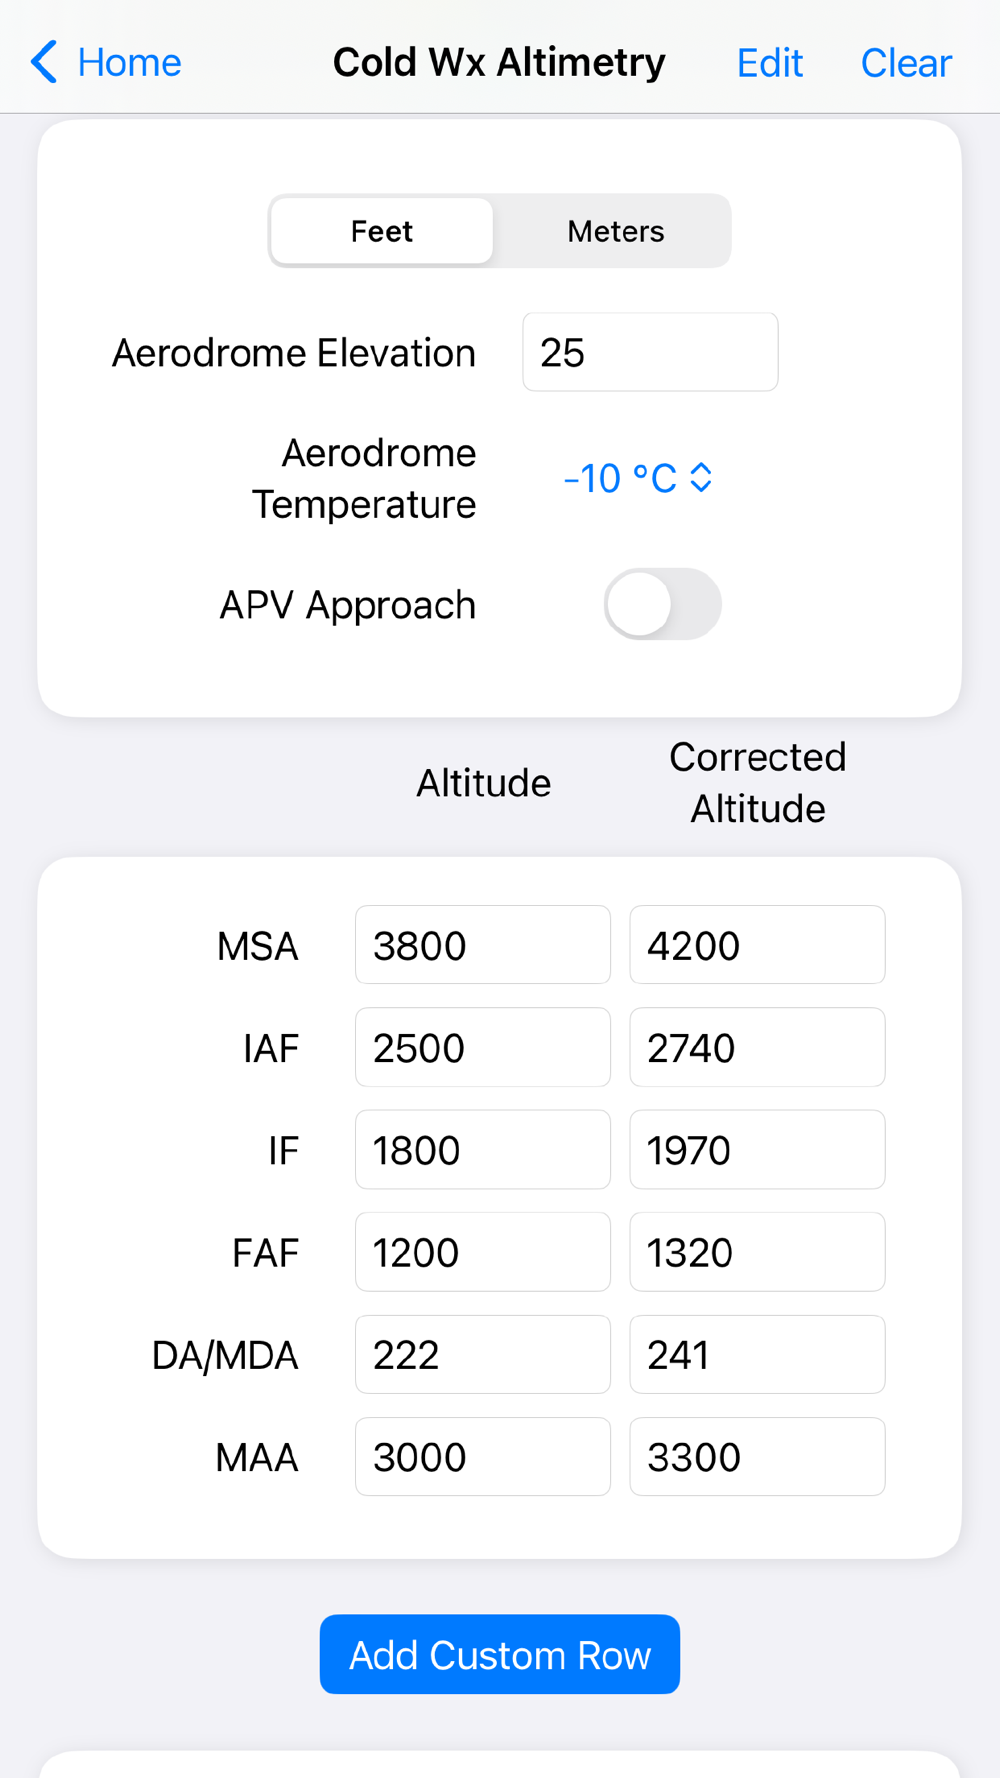
Task: Click the Add Custom Row button
Action: coord(500,1655)
